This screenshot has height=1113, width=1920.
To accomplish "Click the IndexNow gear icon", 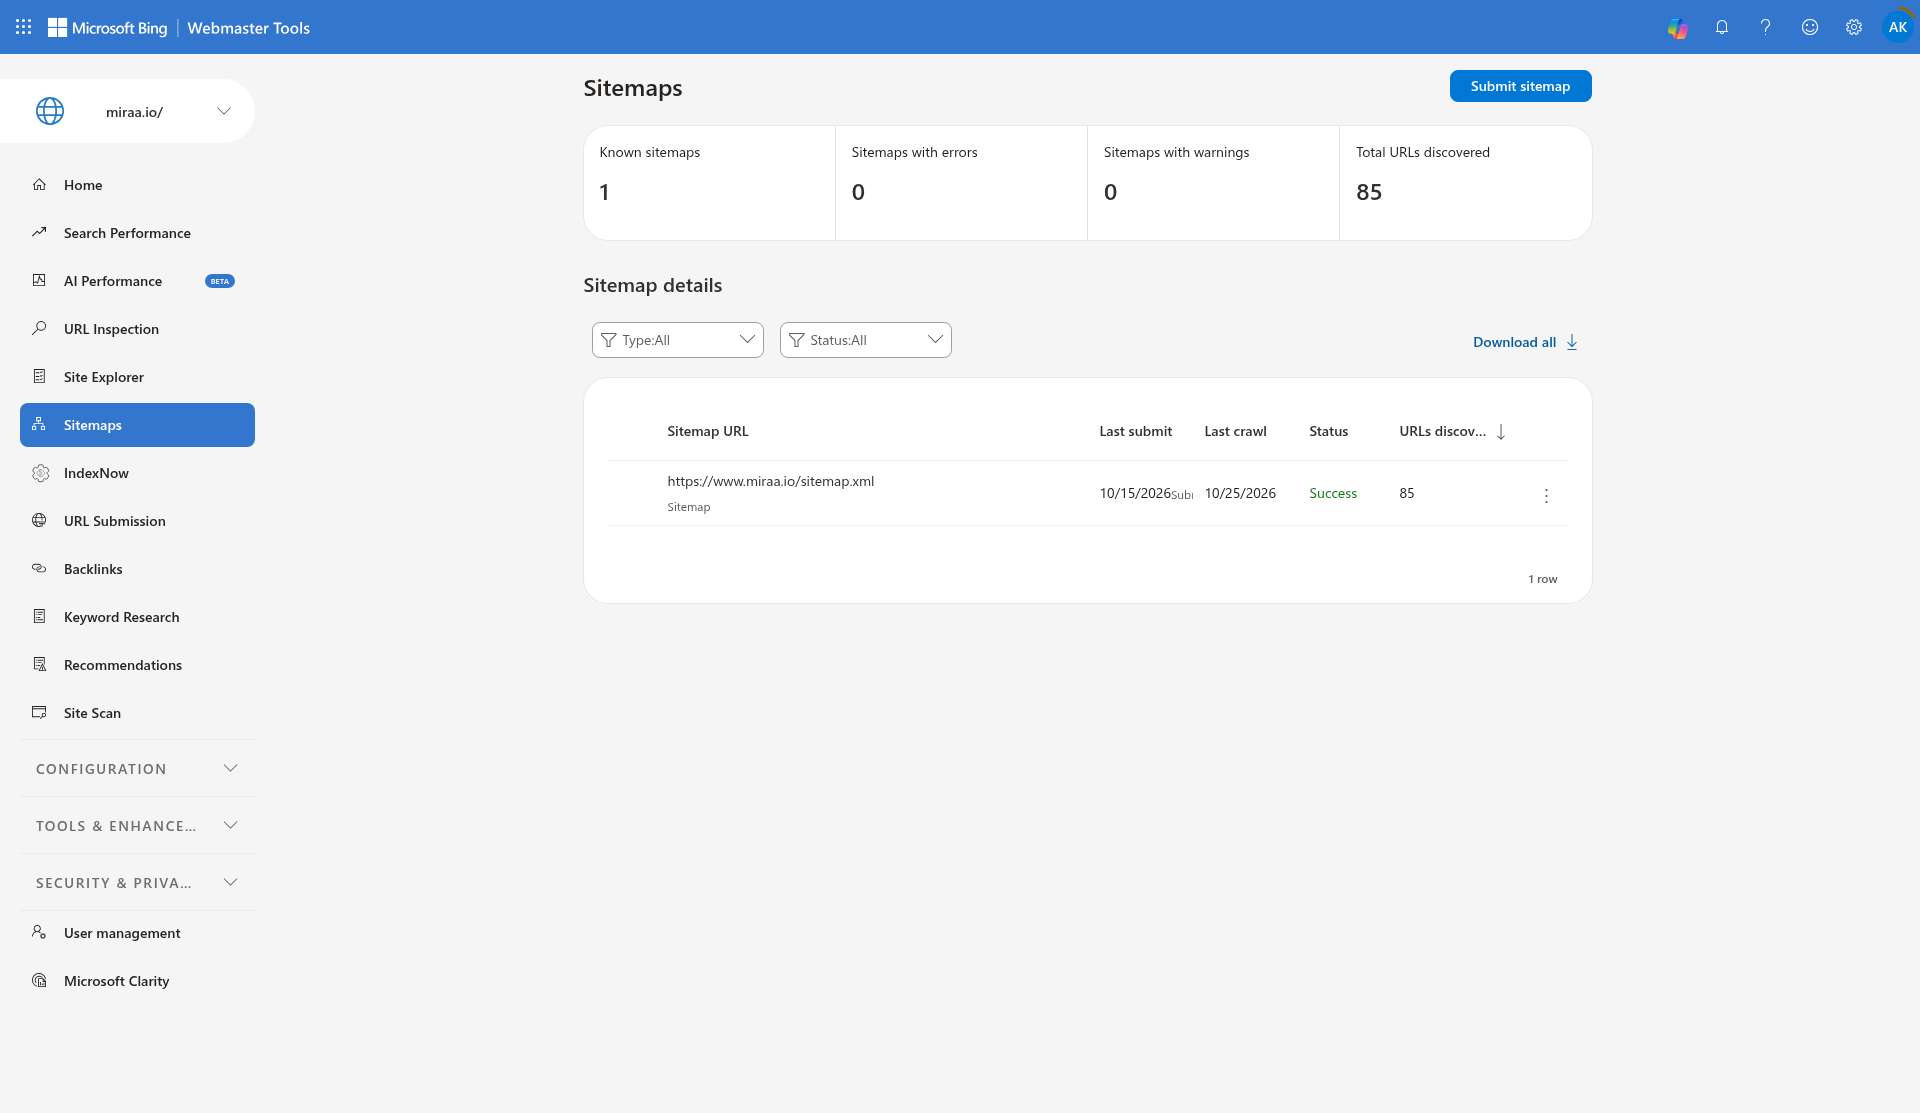I will tap(40, 473).
